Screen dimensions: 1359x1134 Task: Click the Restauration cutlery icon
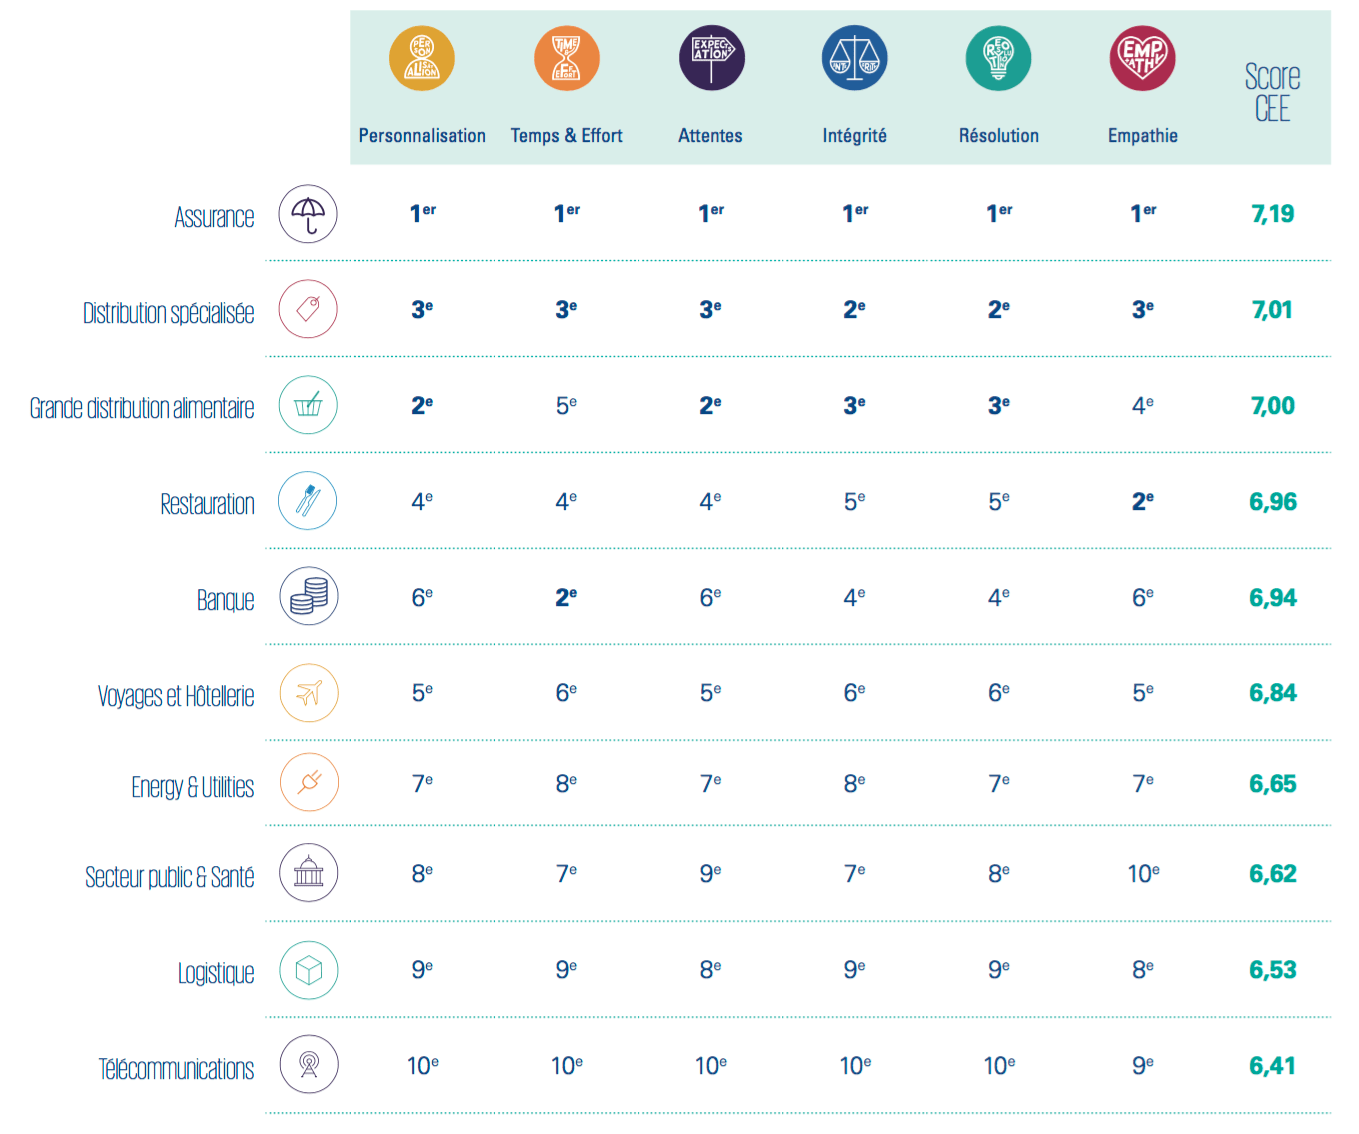click(x=308, y=501)
